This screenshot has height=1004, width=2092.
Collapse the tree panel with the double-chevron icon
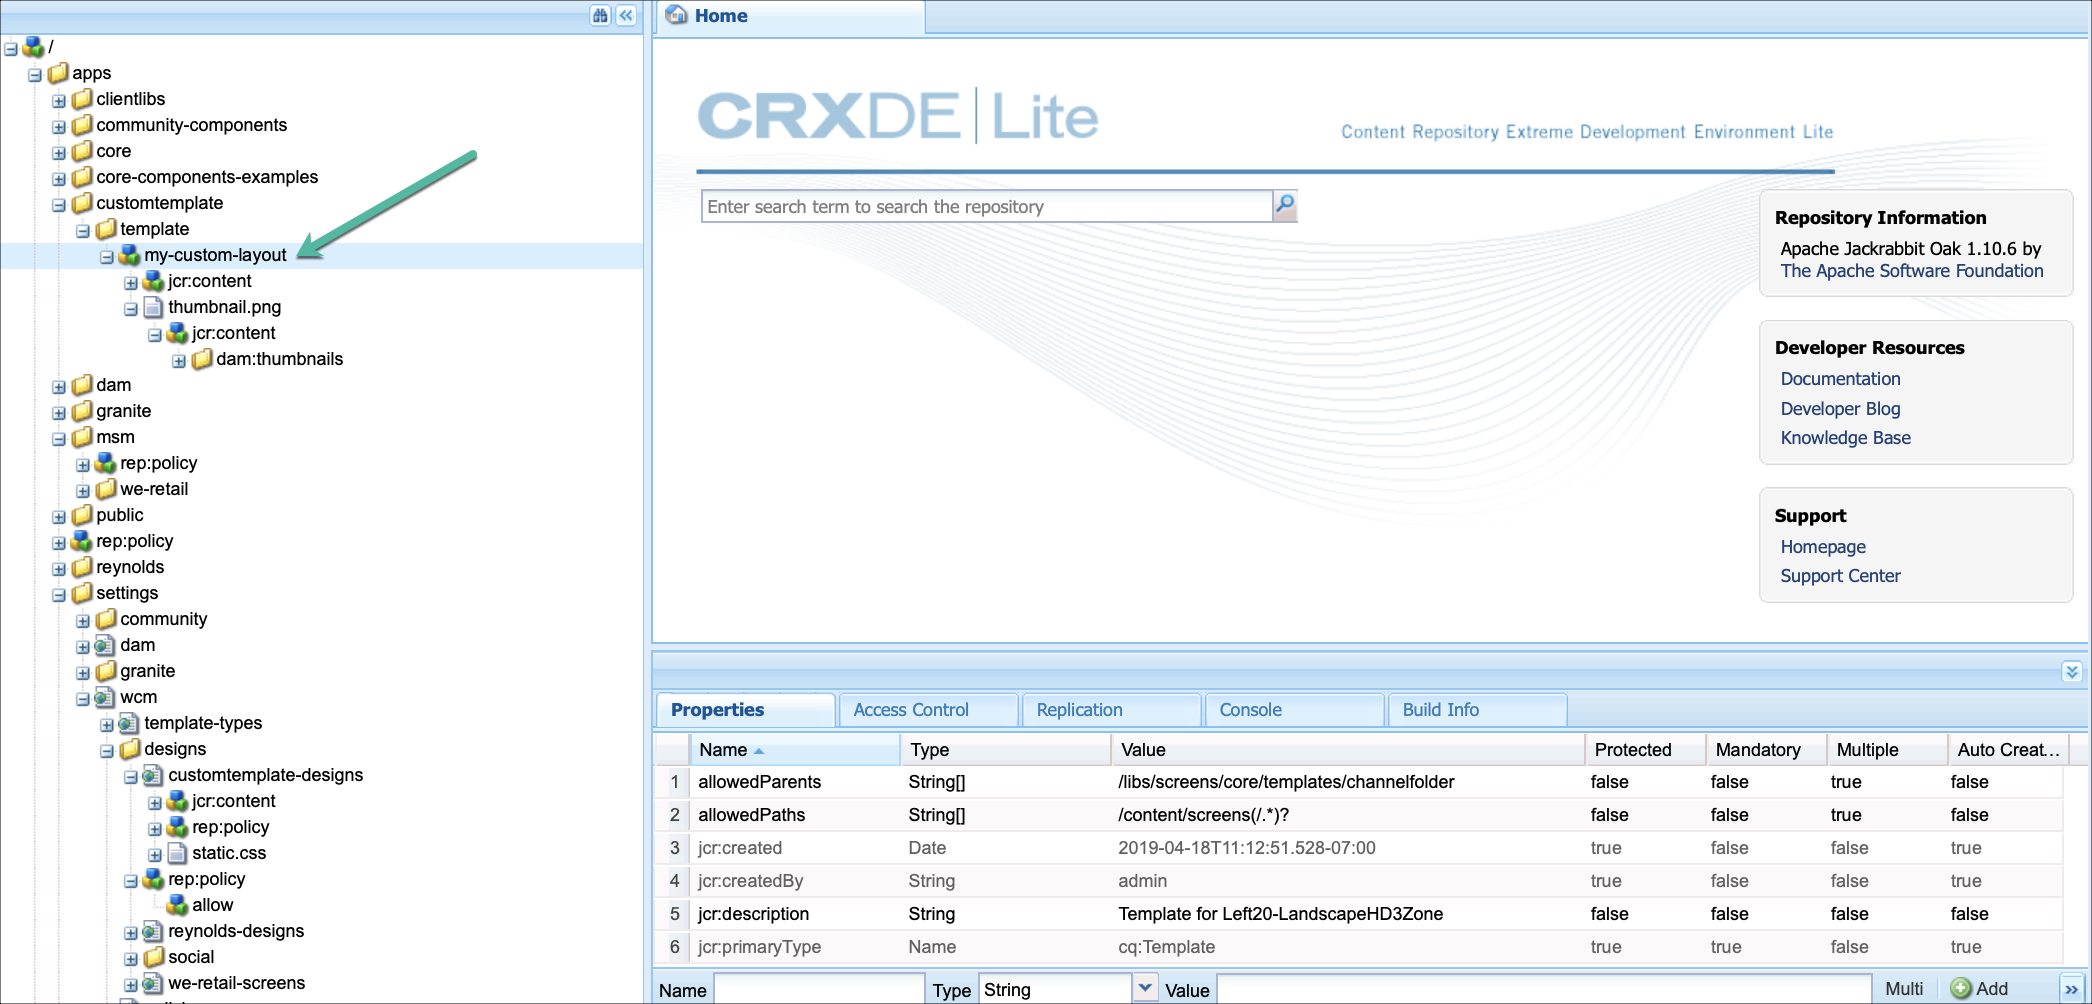626,15
